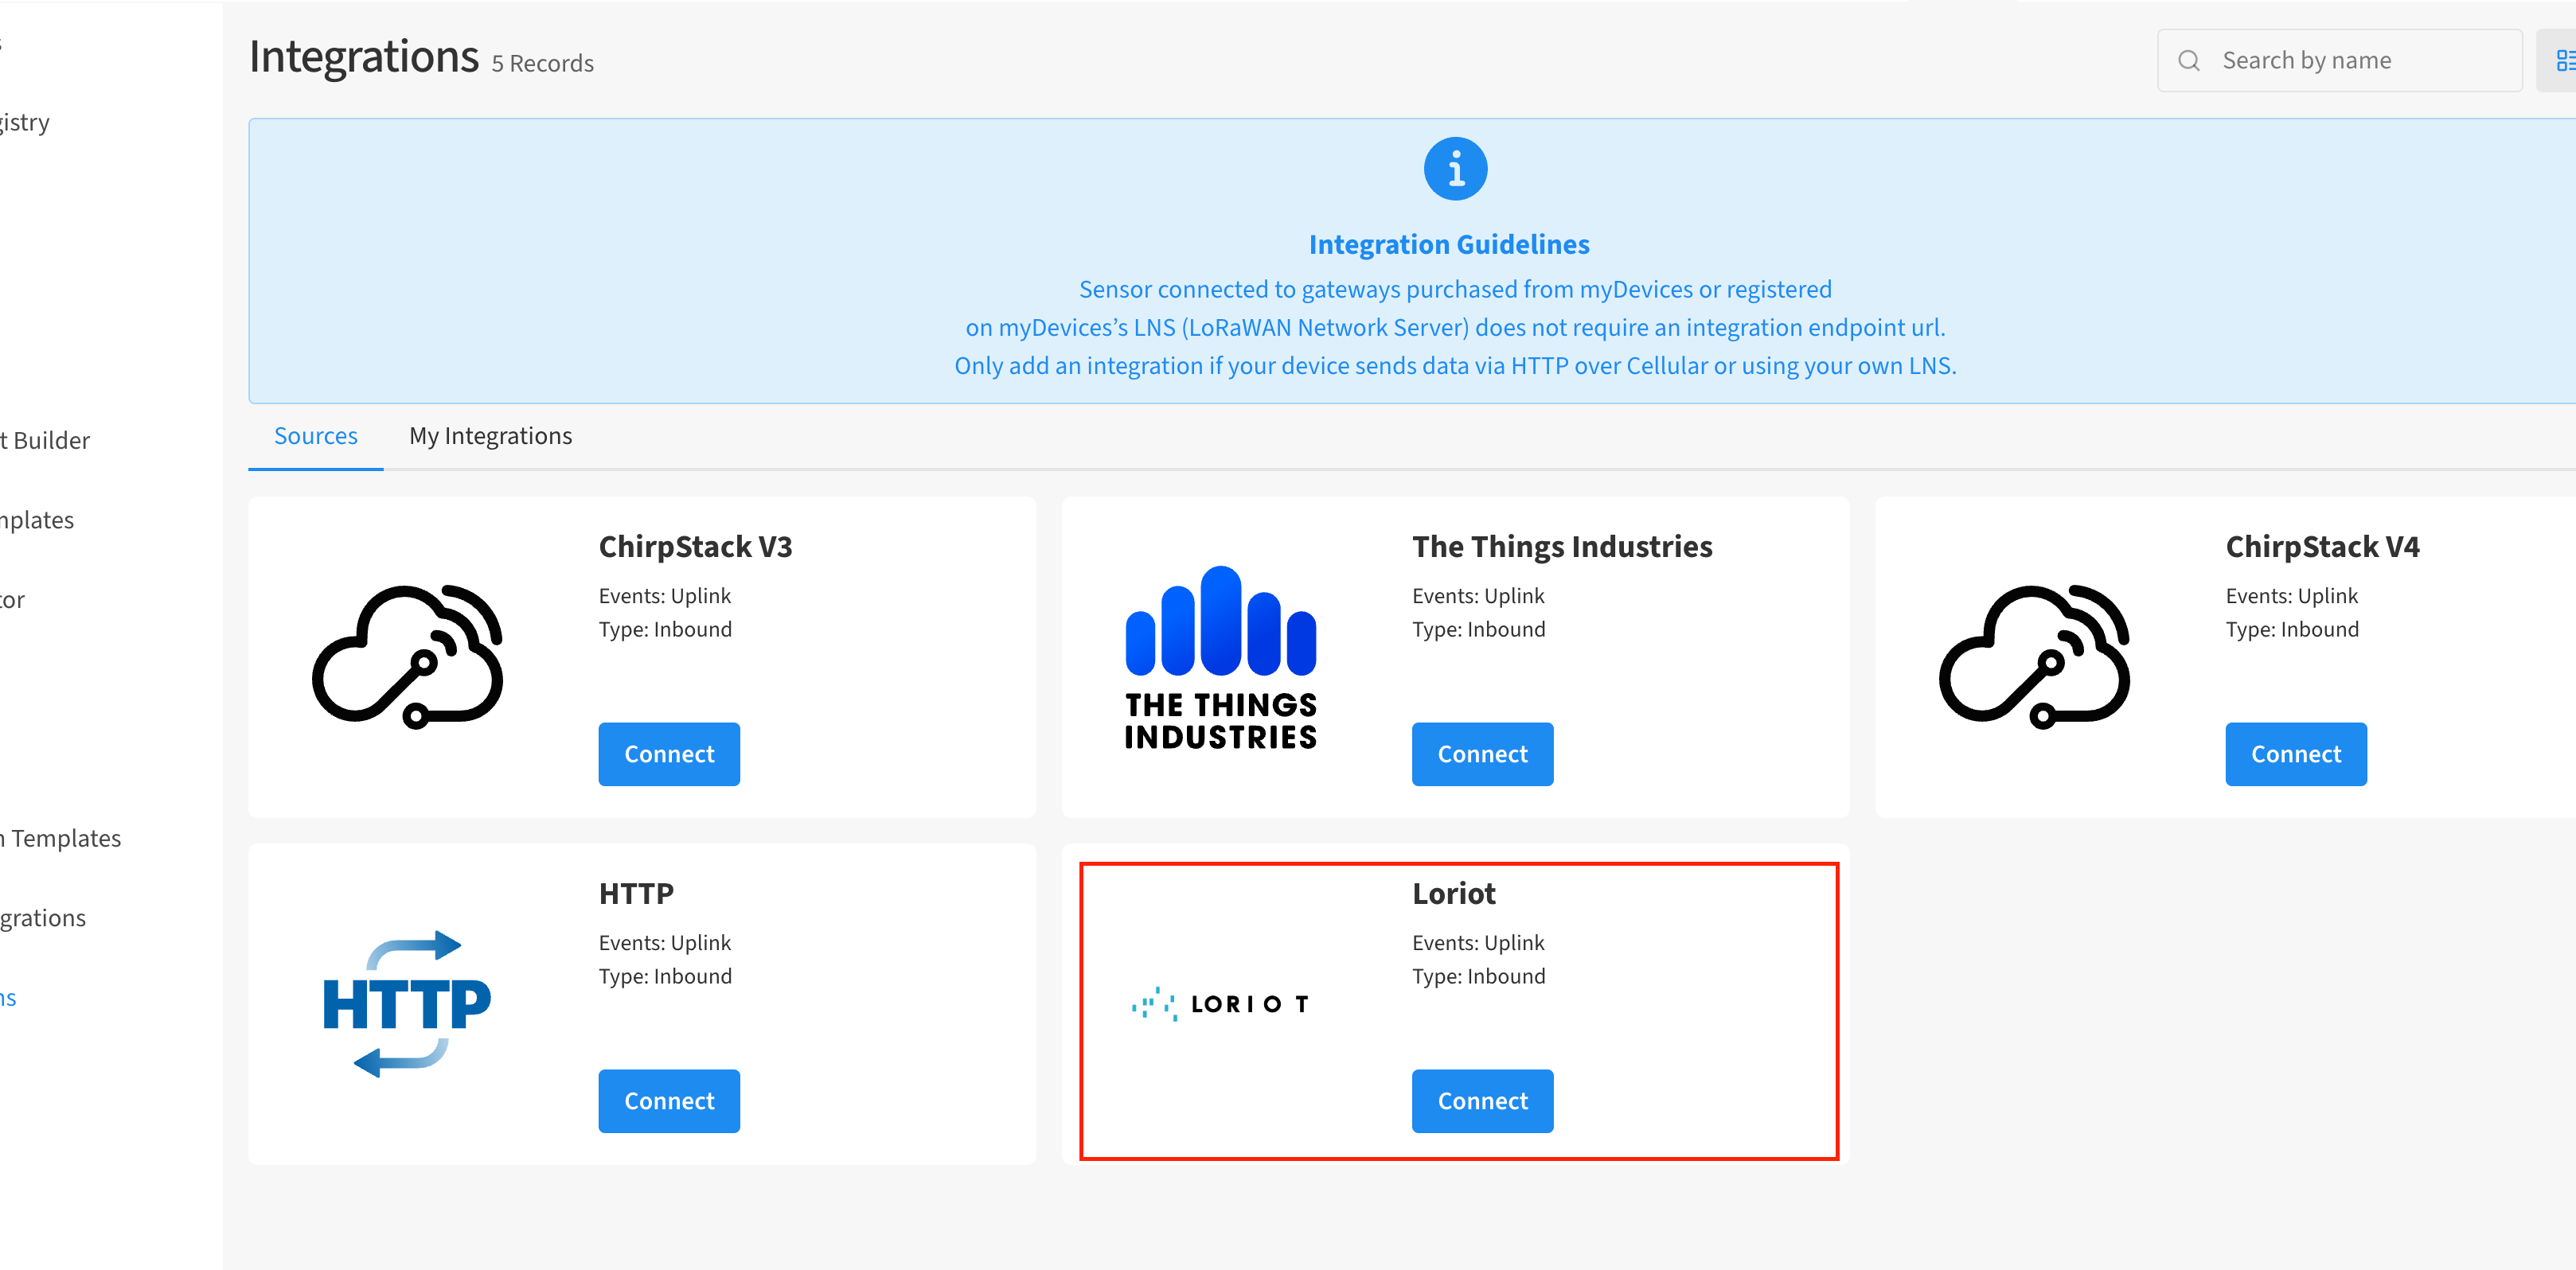Click the Loriot logo
2576x1270 pixels.
pyautogui.click(x=1220, y=1004)
